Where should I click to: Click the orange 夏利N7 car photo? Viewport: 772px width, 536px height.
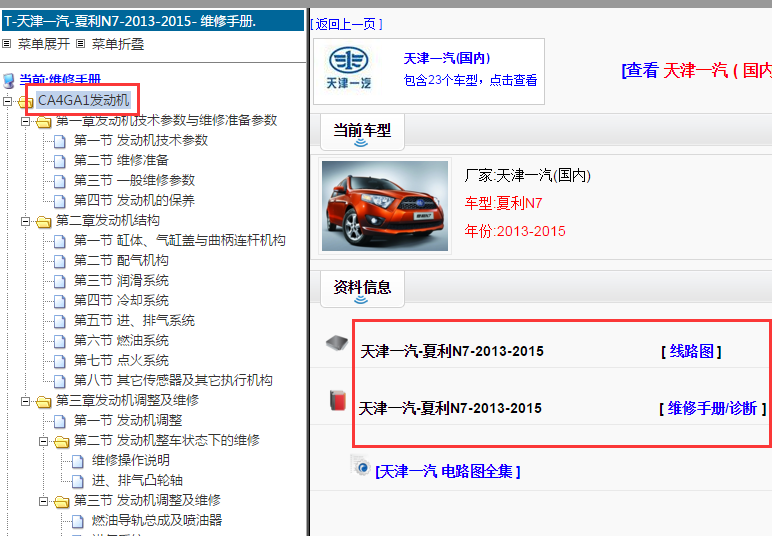385,206
